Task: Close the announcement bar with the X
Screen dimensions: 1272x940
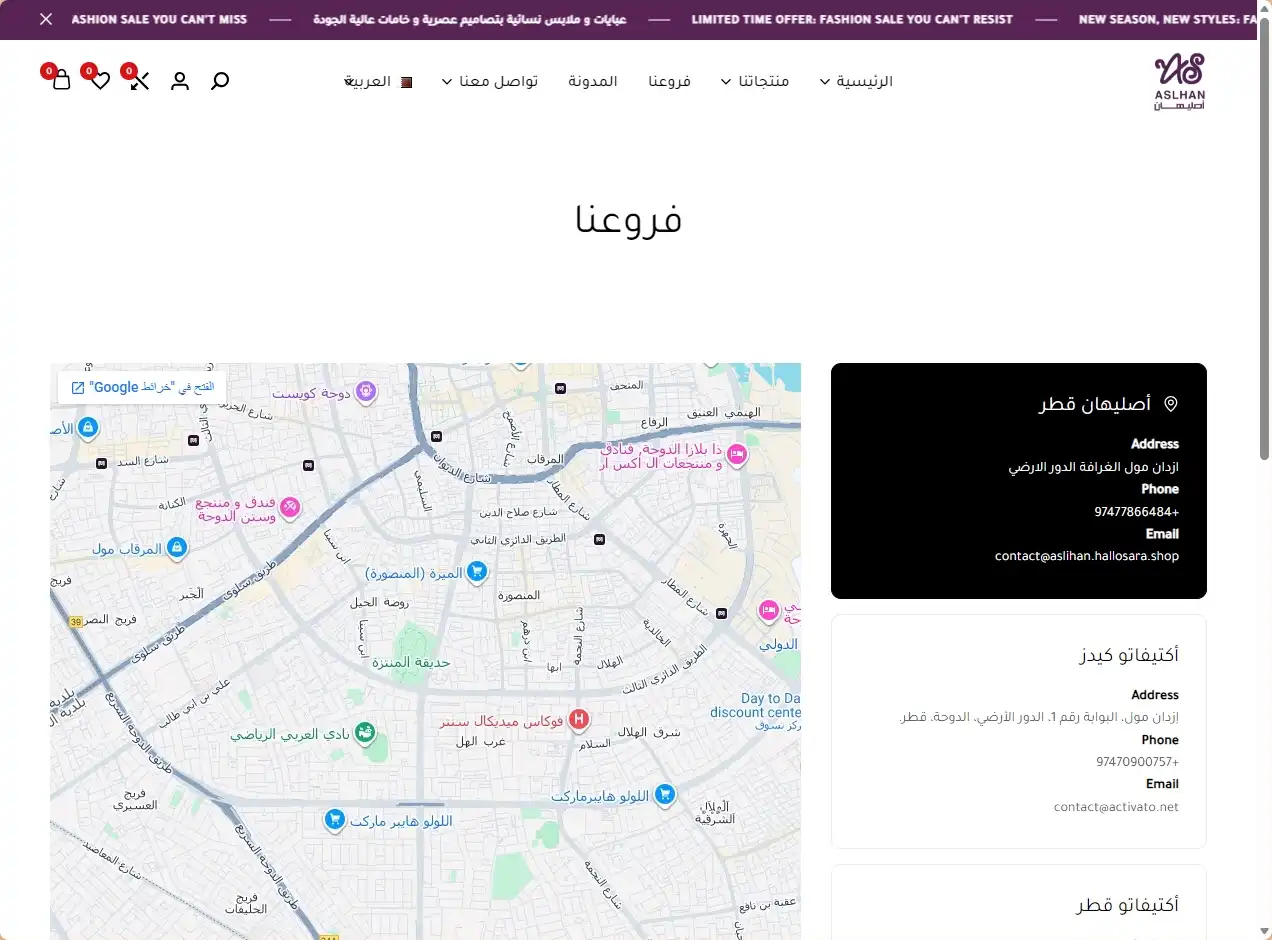Action: click(46, 19)
